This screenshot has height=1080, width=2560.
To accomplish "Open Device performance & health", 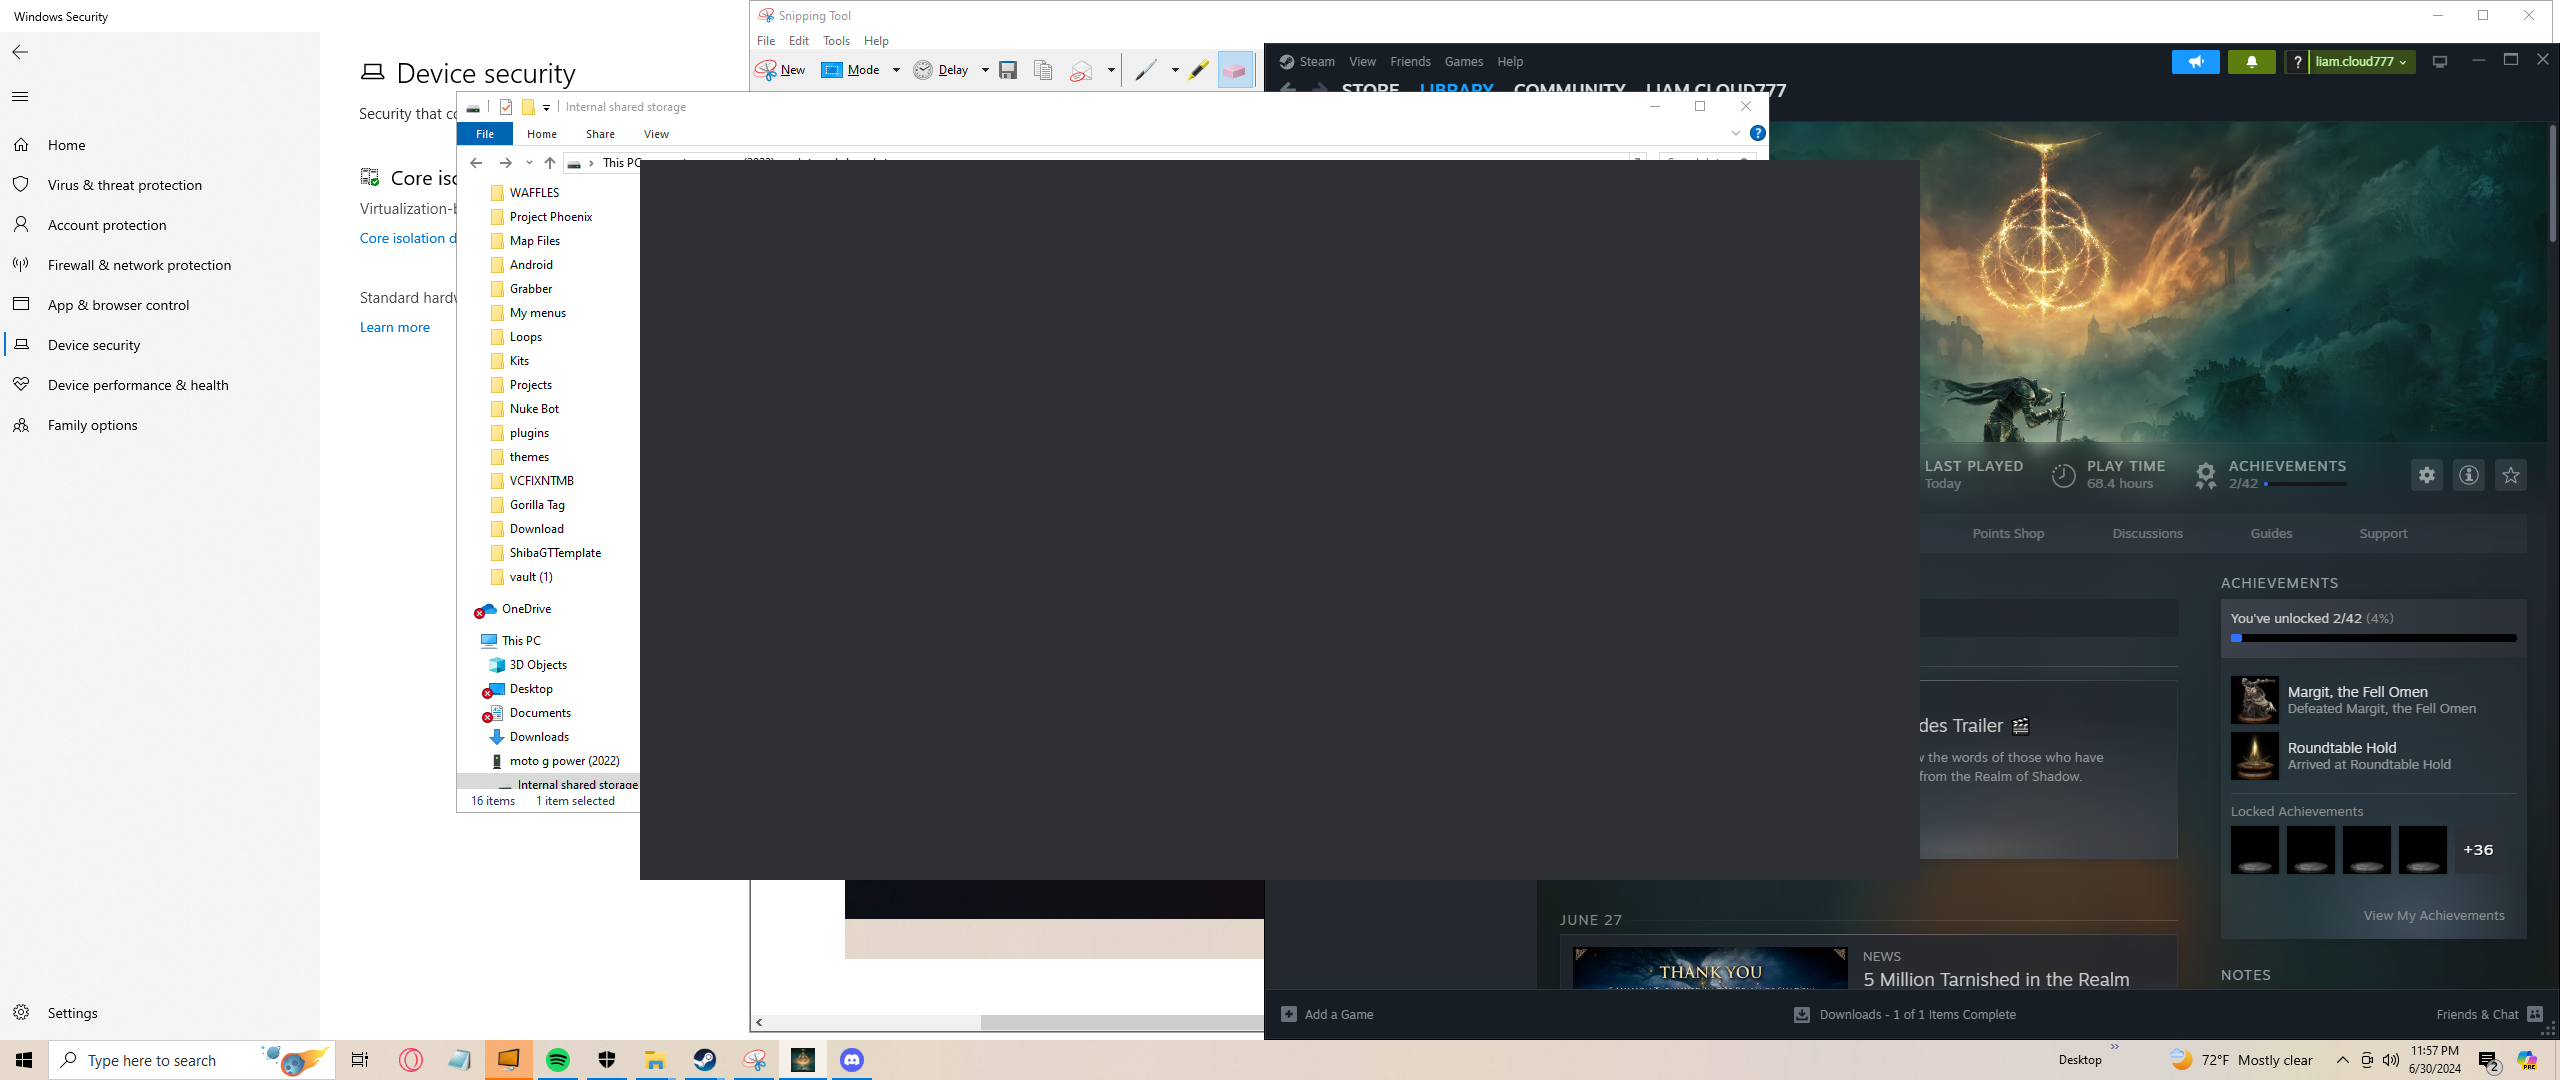I will point(138,385).
